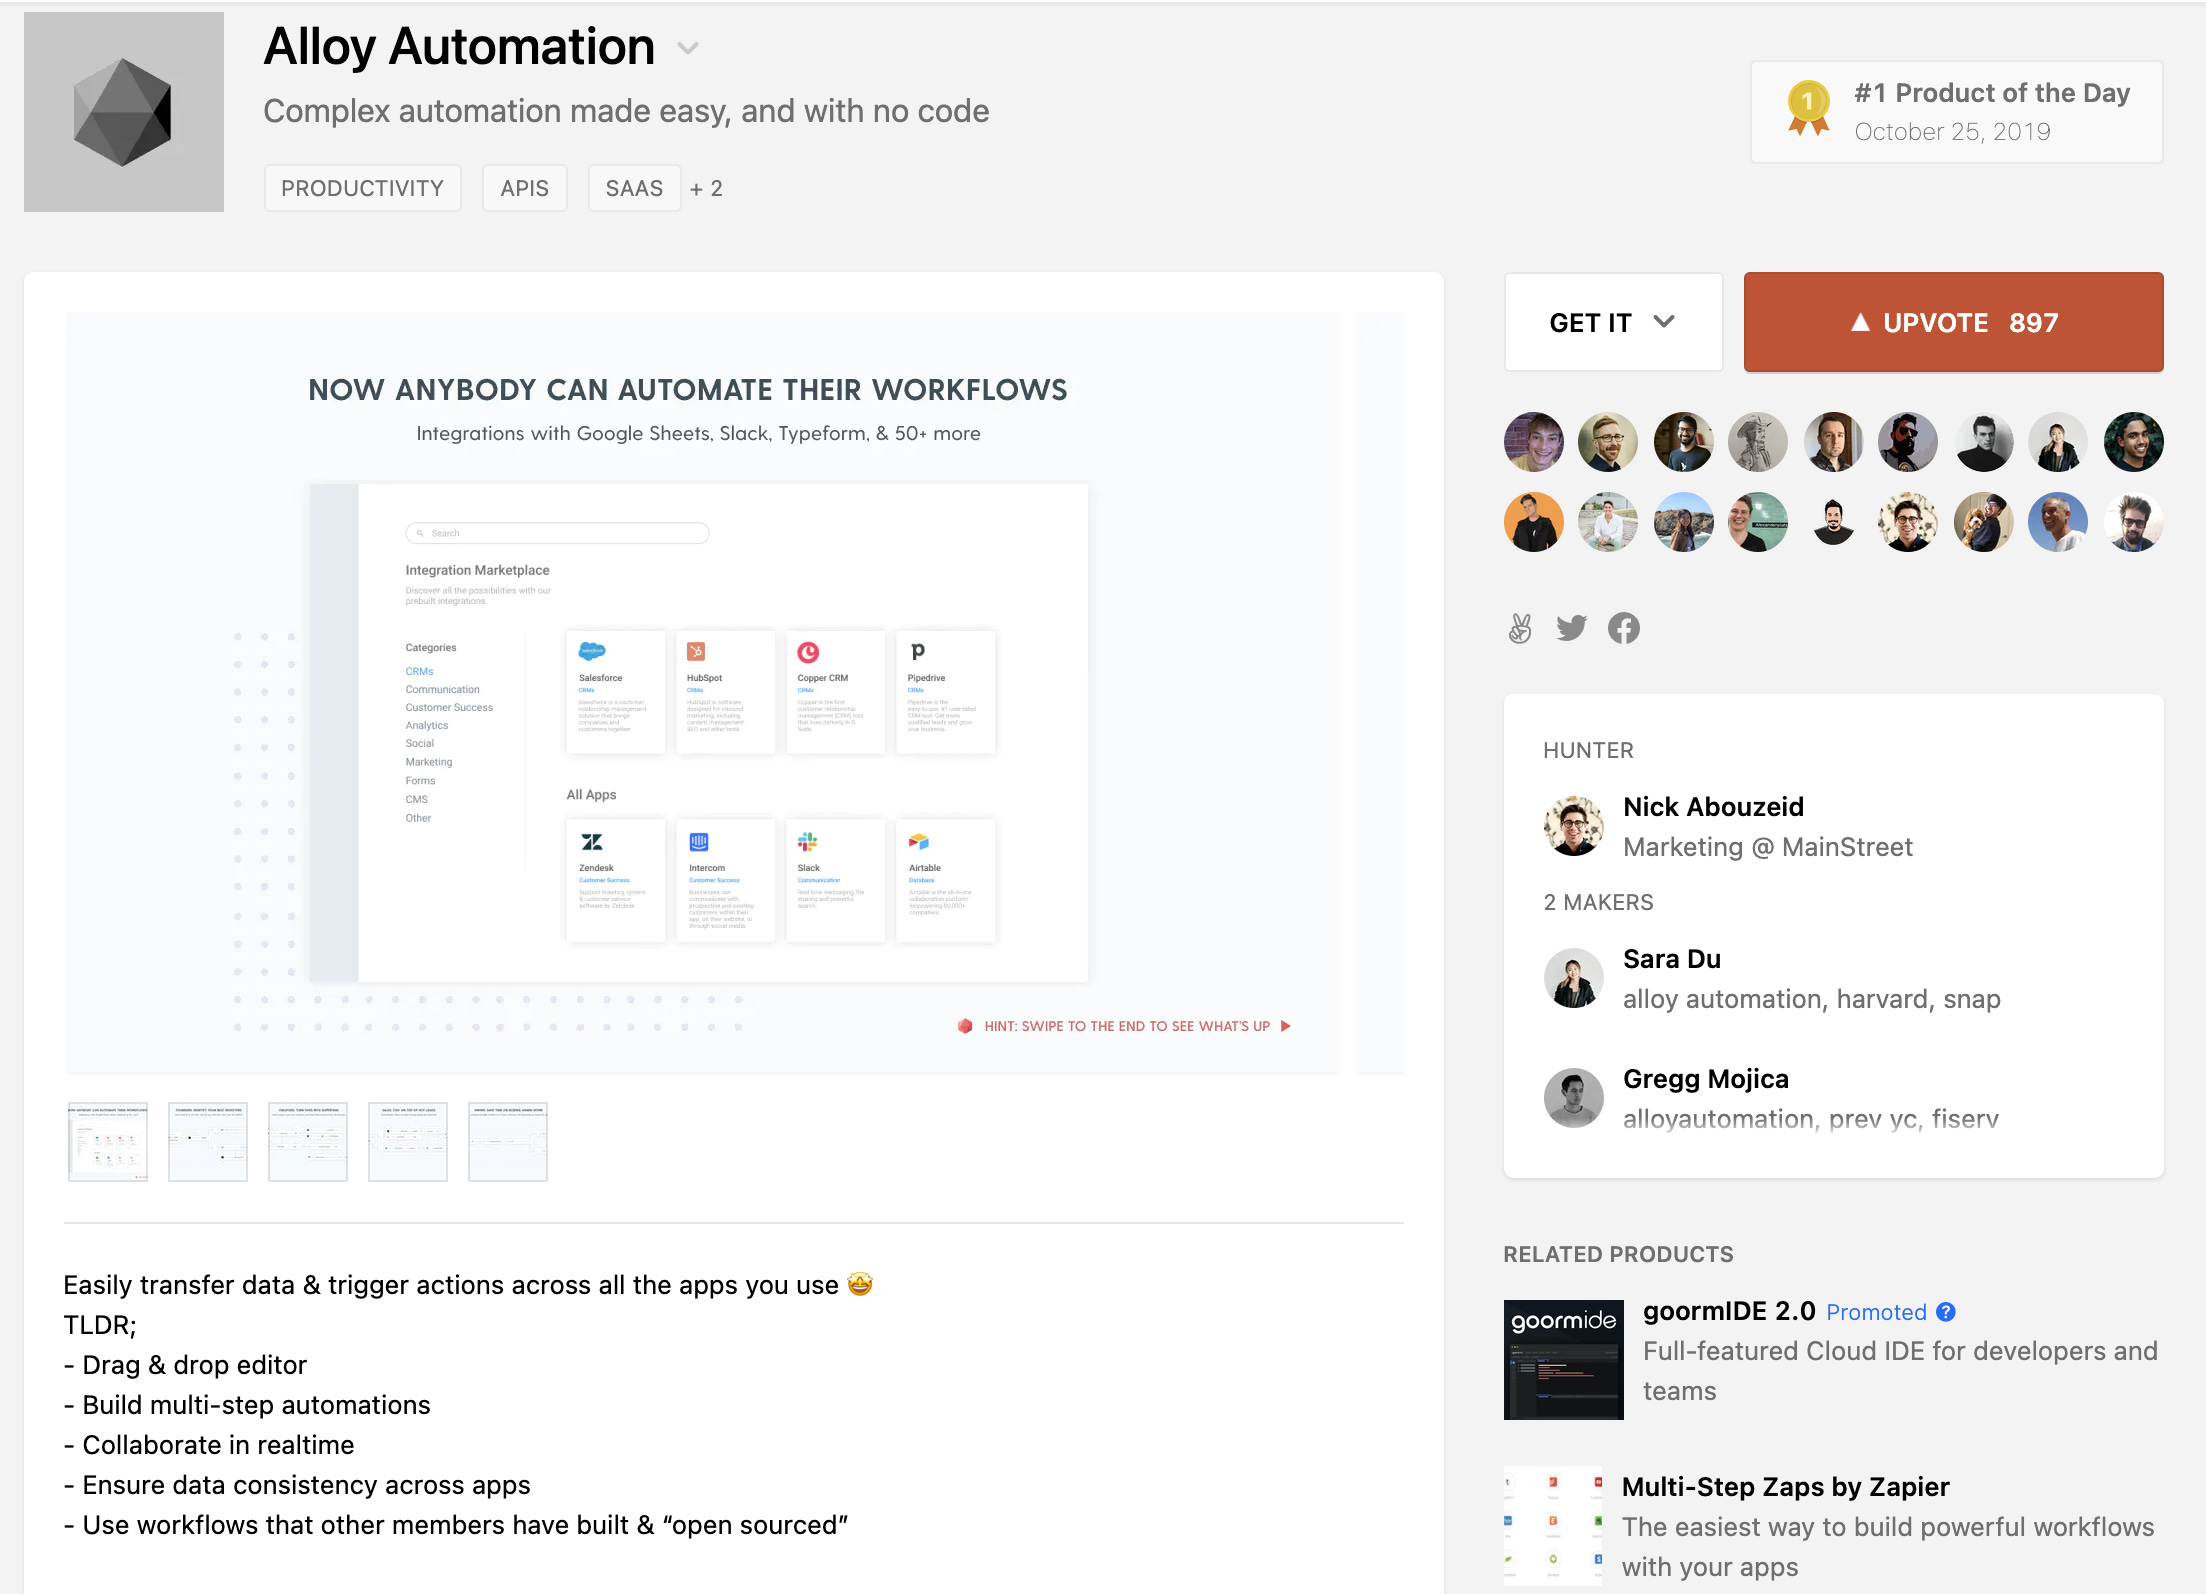Click Gregg Mojica's avatar in Makers section
Viewport: 2206px width, 1594px height.
click(1573, 1098)
